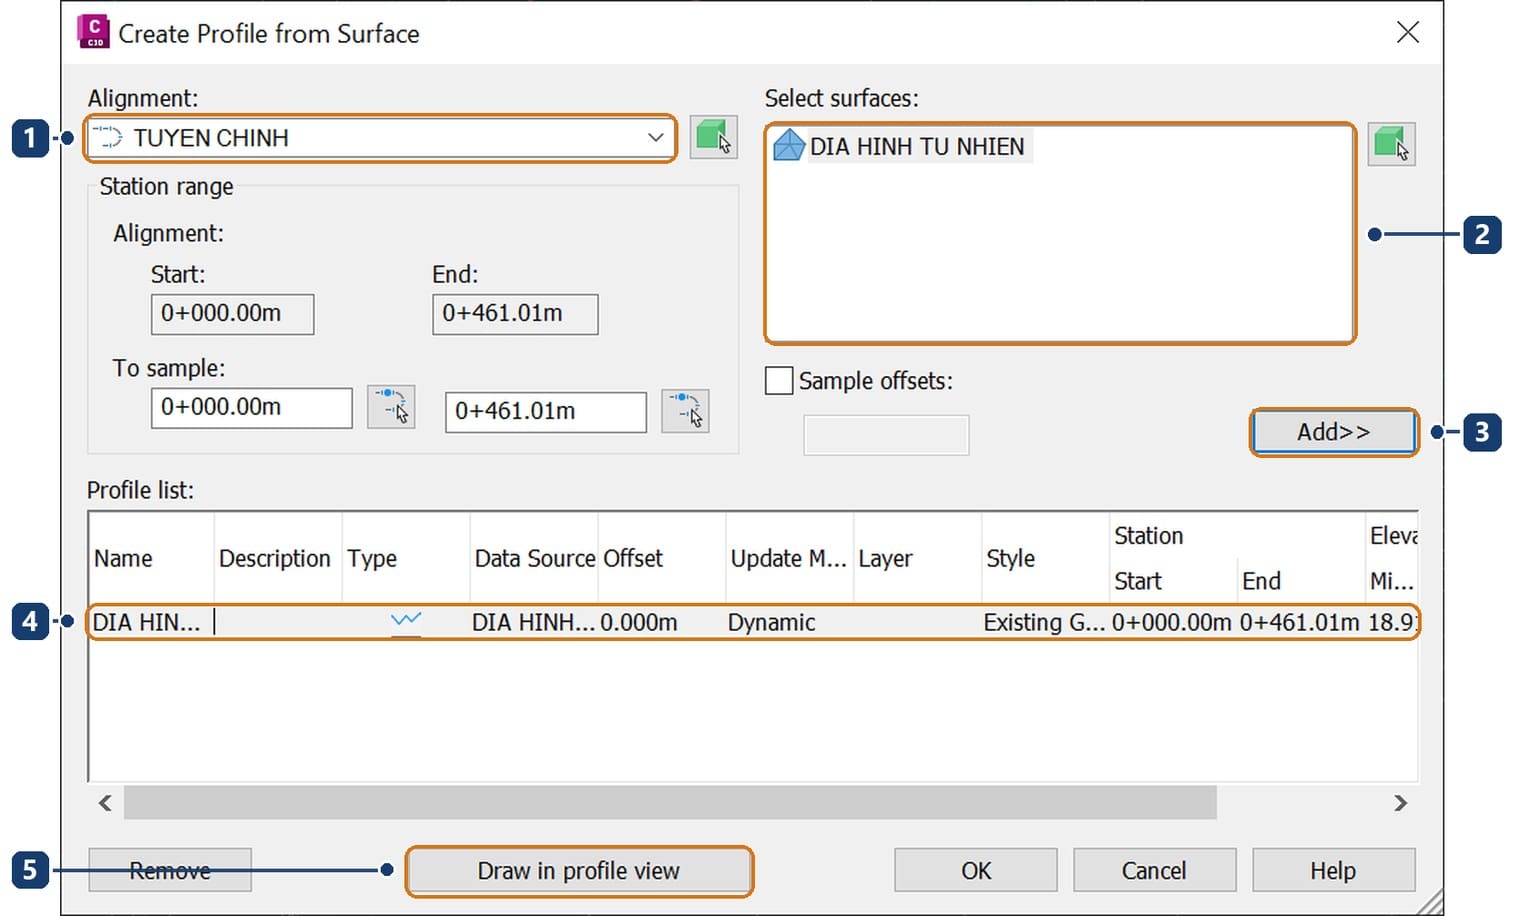The height and width of the screenshot is (916, 1520).
Task: Open Help for this dialog
Action: 1333,871
